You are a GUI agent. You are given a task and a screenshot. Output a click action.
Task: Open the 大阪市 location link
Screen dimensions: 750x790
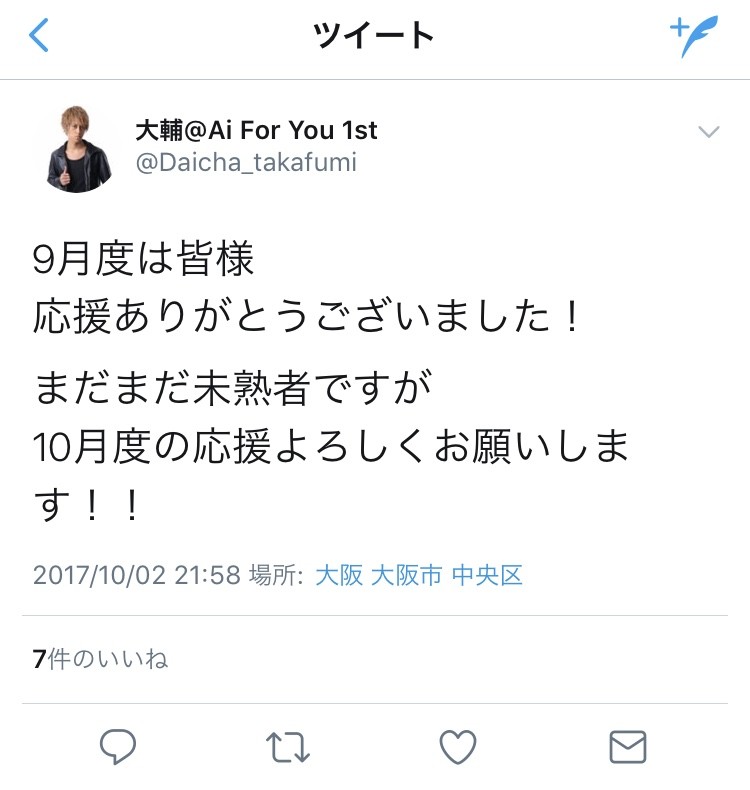tap(406, 575)
